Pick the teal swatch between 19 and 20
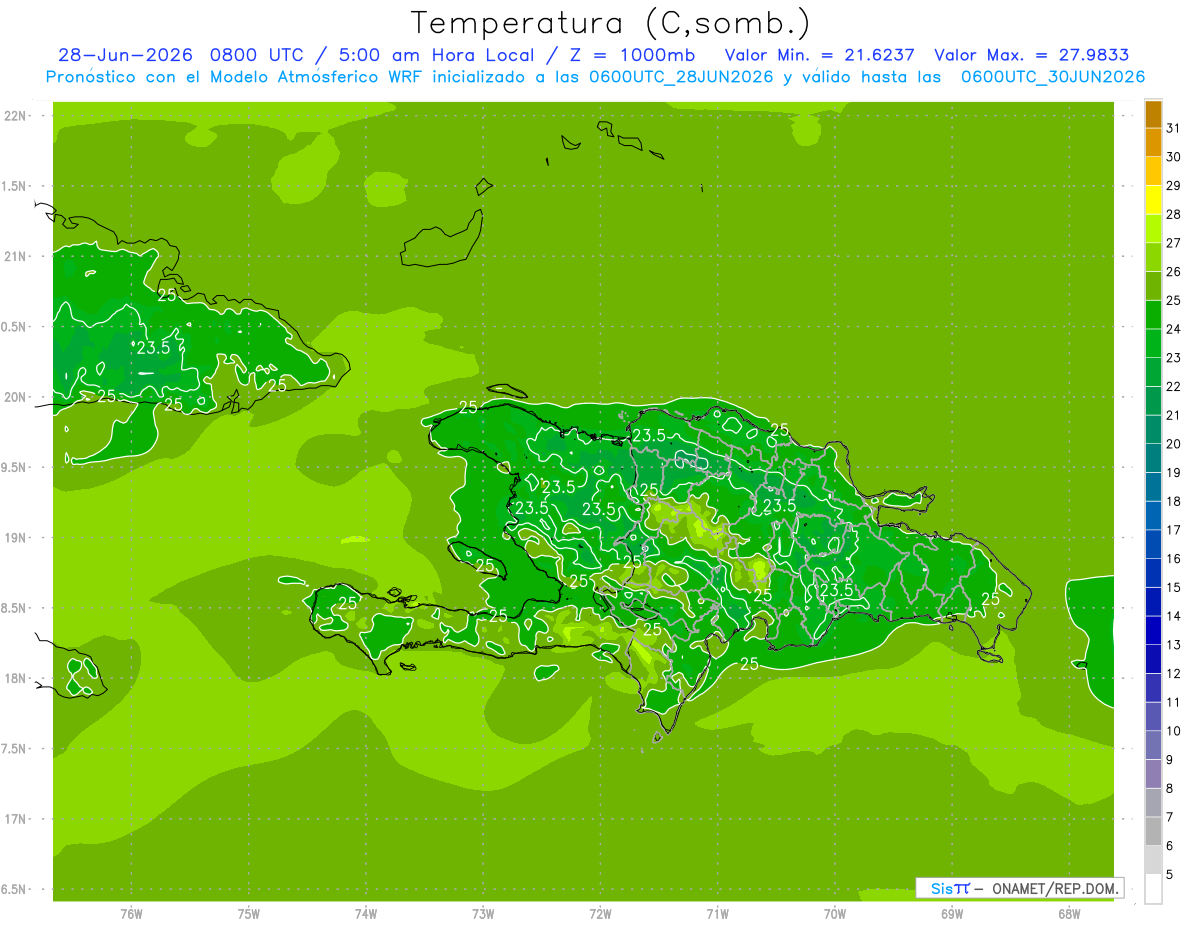 1153,458
